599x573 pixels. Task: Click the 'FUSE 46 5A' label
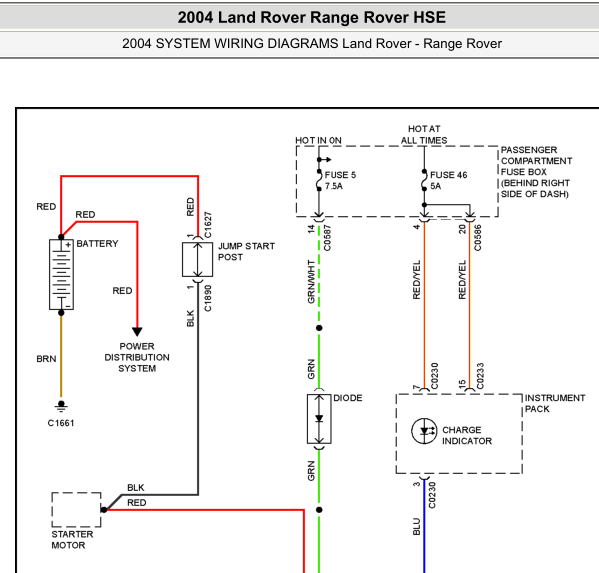(448, 180)
